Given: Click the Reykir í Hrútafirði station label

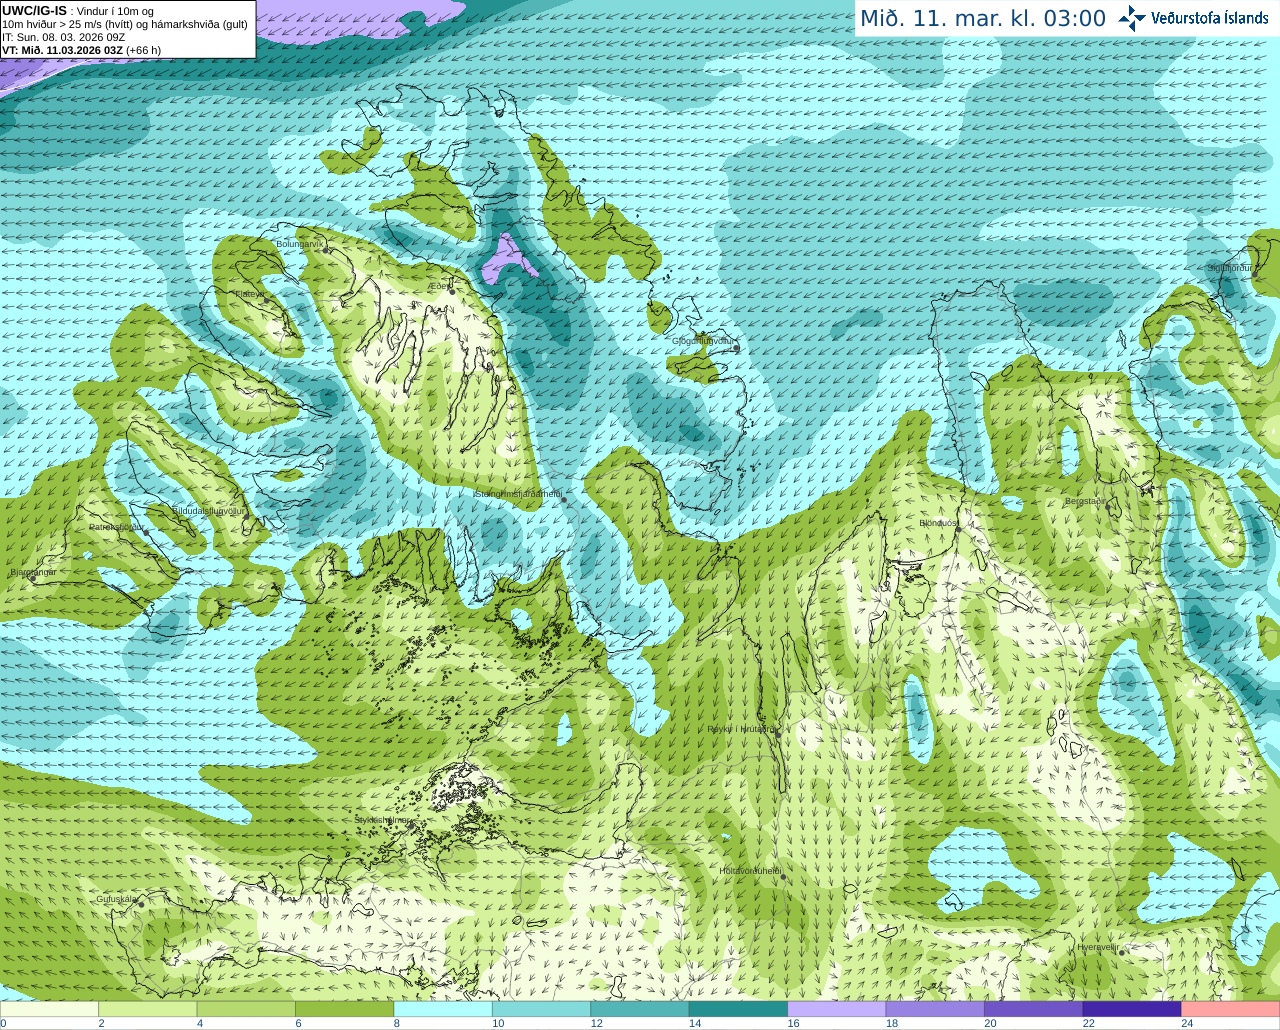Looking at the screenshot, I should coord(741,729).
